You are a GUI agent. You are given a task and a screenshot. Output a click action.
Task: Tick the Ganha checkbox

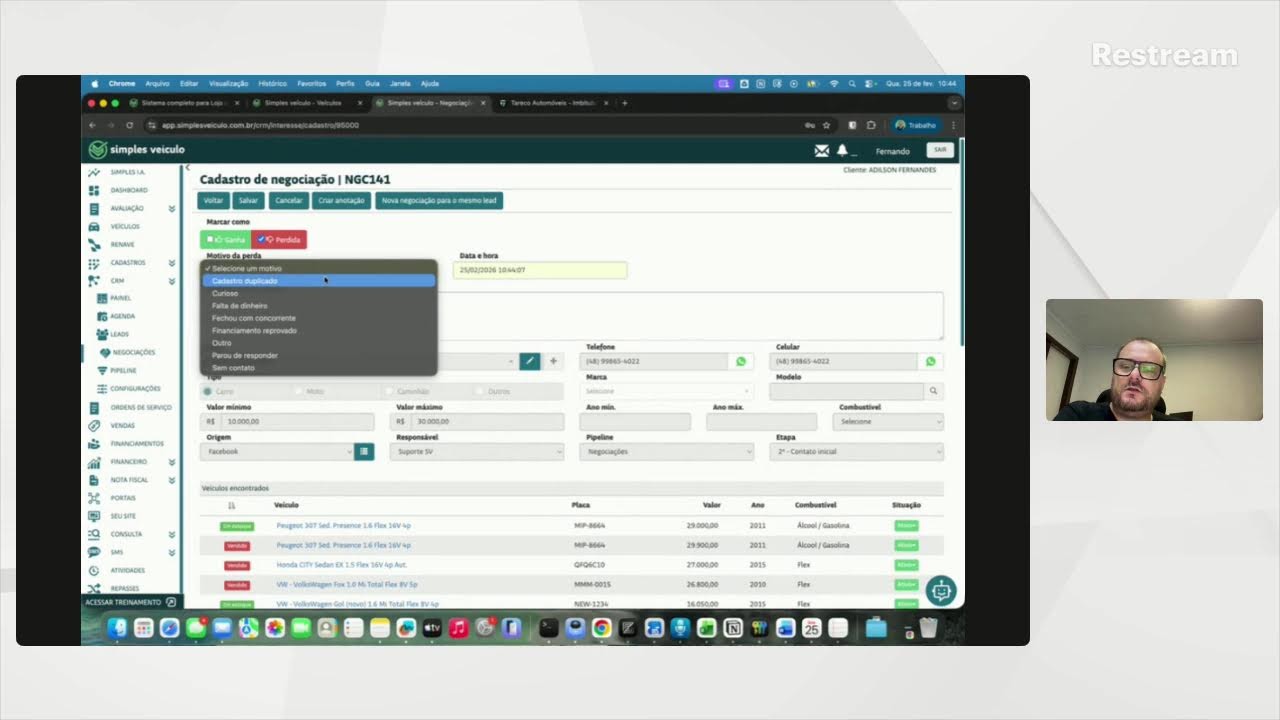point(210,240)
